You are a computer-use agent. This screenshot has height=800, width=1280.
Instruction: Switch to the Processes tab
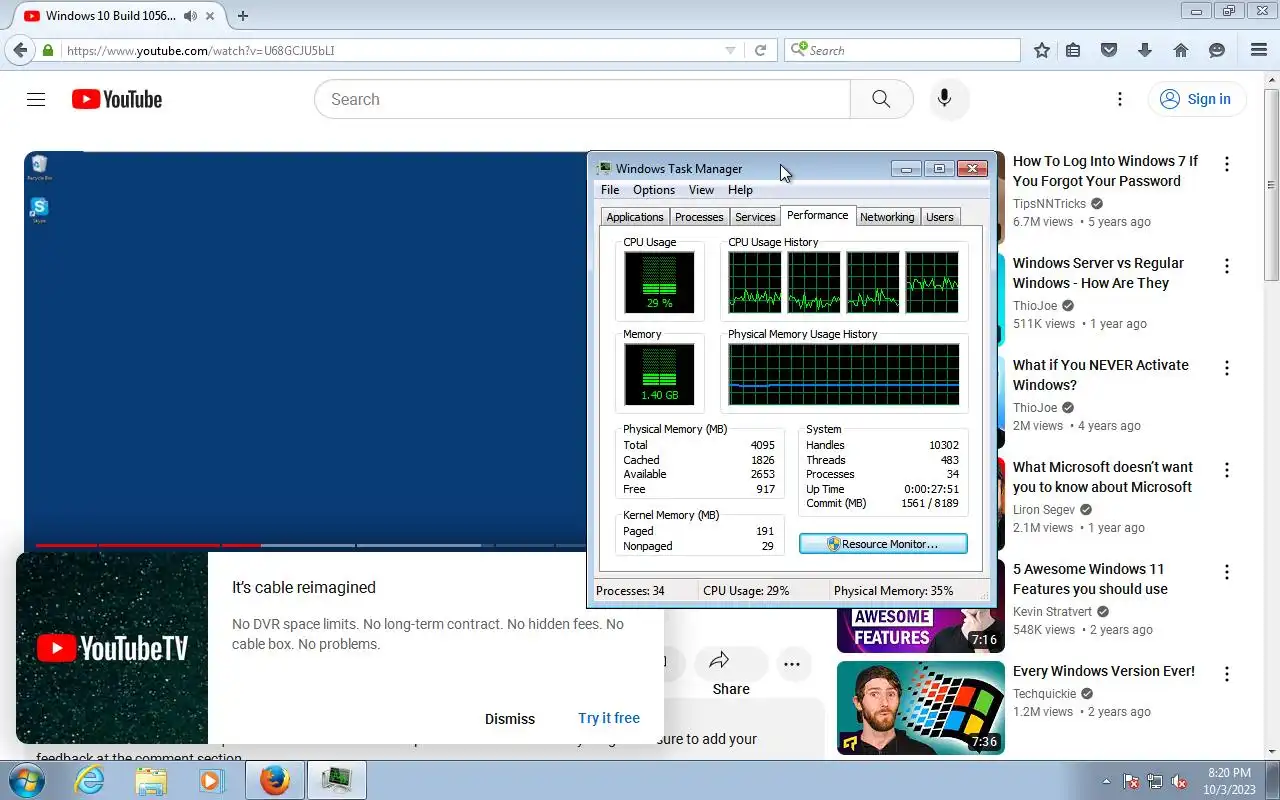click(x=699, y=217)
